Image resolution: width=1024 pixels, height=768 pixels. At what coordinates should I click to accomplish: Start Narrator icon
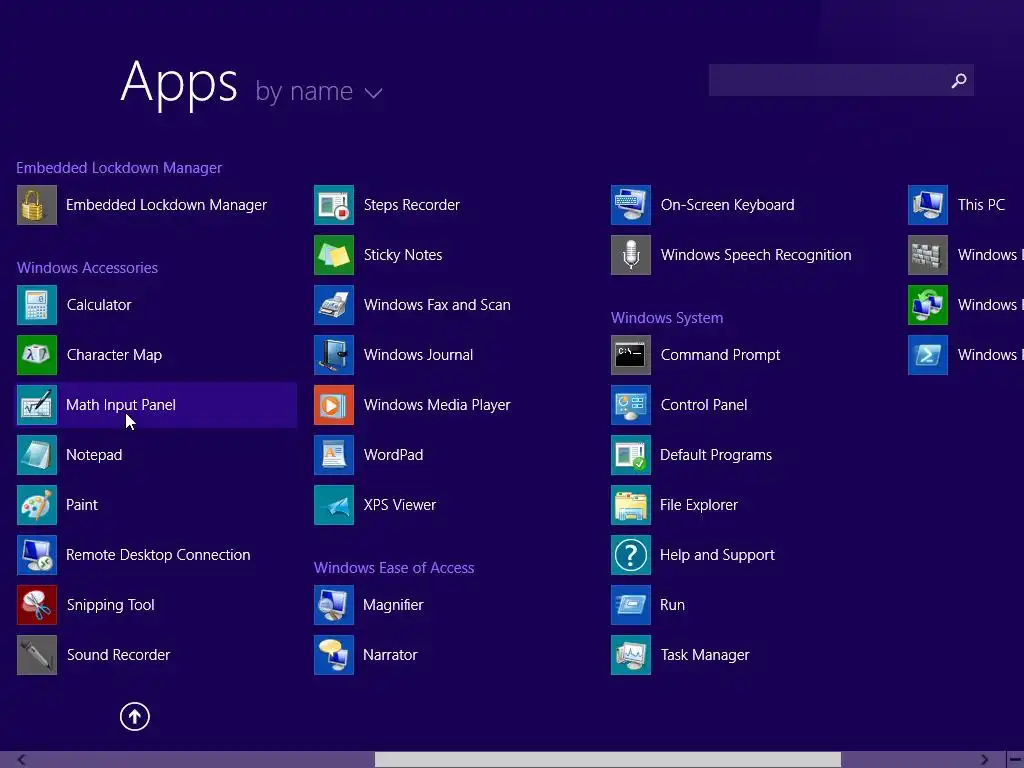[334, 655]
